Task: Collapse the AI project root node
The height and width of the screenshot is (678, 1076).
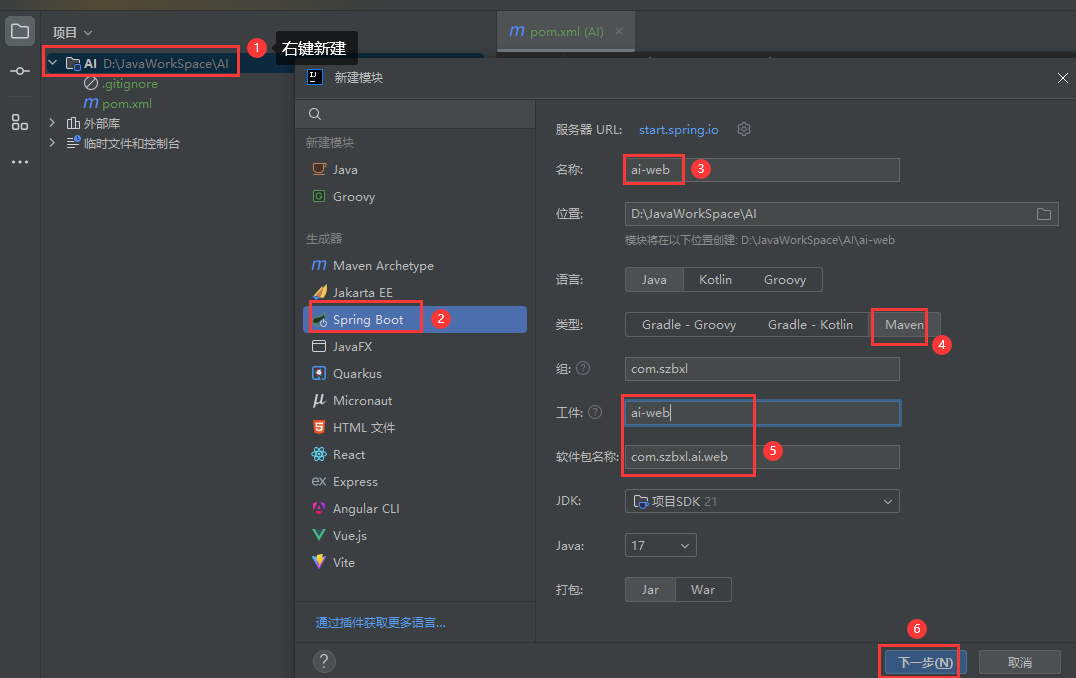Action: 53,63
